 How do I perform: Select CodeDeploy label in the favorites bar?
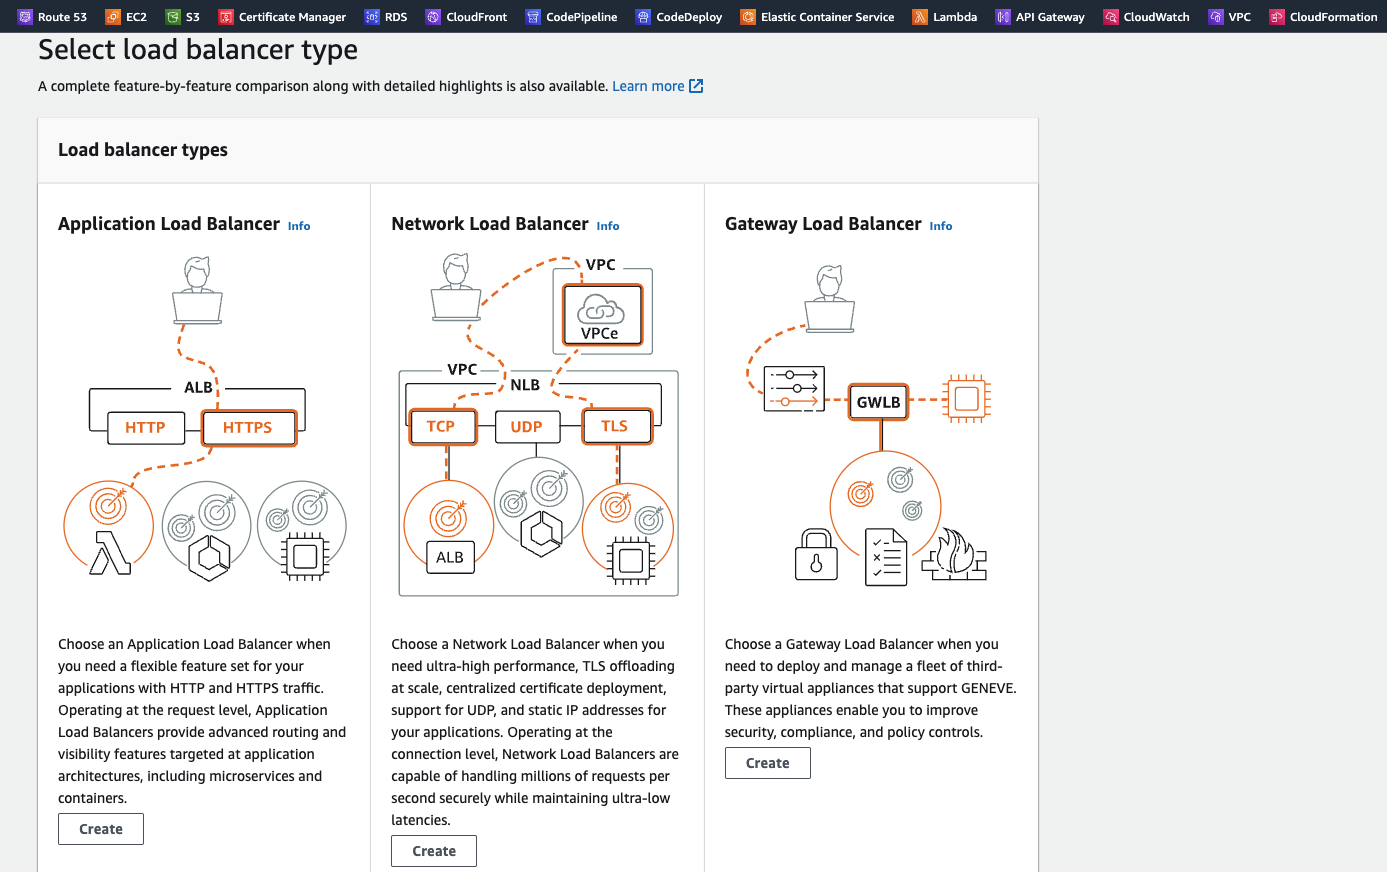(689, 17)
